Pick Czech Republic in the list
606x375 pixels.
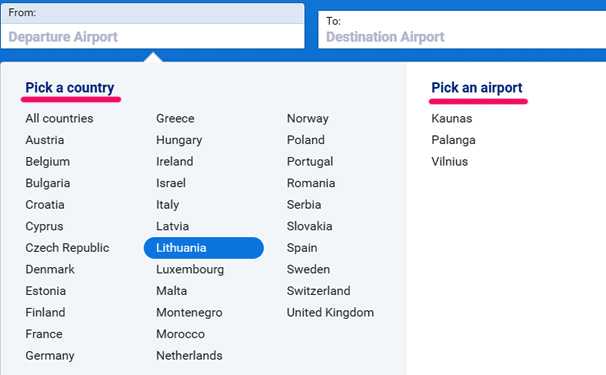coord(67,248)
